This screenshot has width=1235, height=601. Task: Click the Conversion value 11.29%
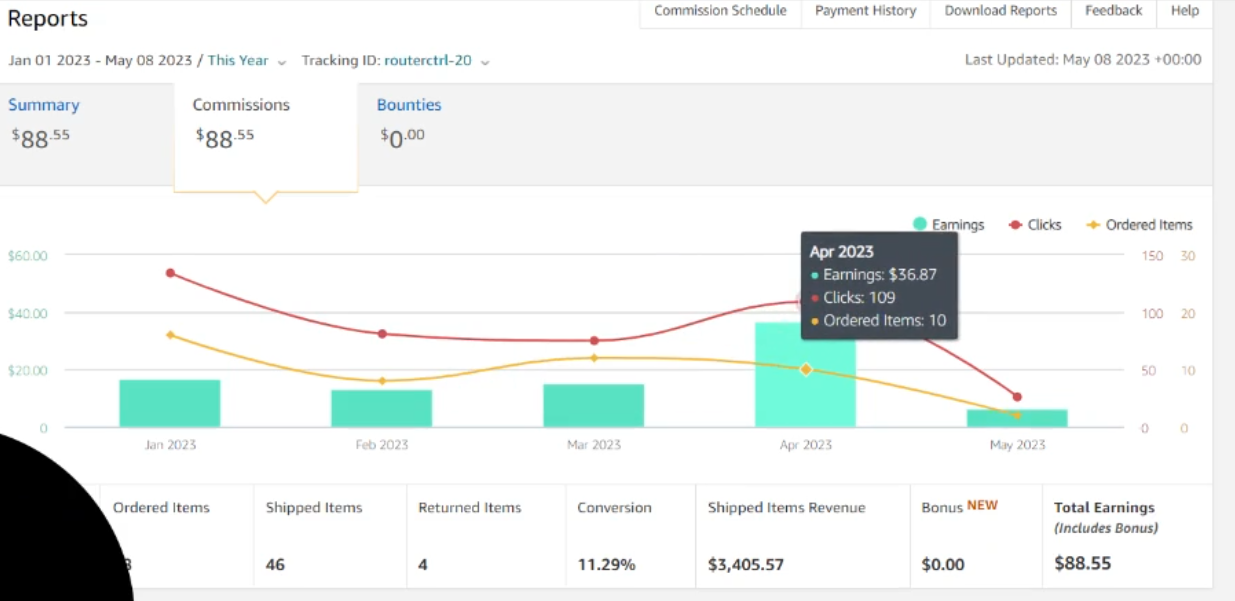[x=606, y=565]
